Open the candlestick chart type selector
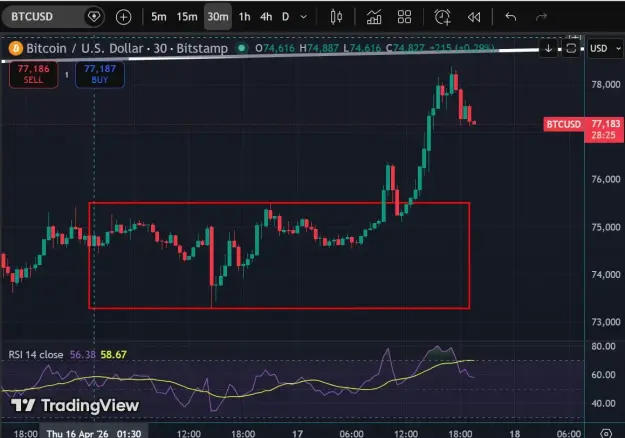The image size is (625, 438). [x=336, y=17]
